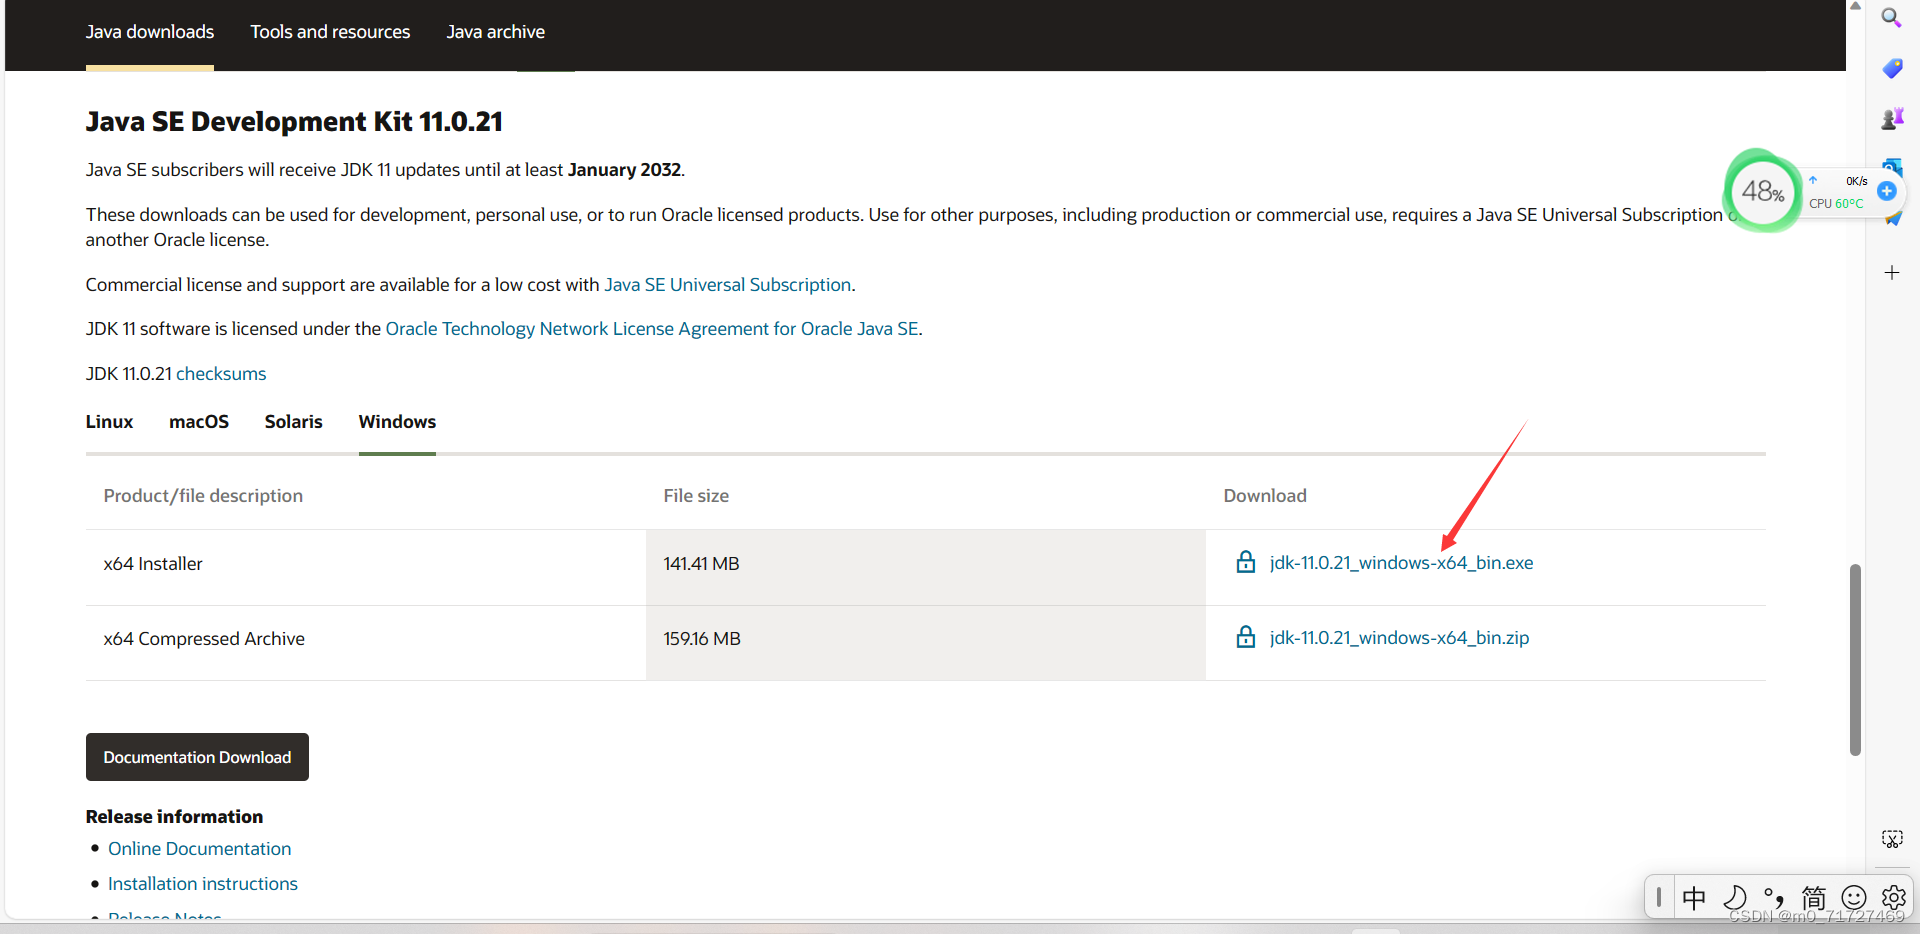Click the x64 Installer row label
This screenshot has width=1920, height=934.
[153, 564]
